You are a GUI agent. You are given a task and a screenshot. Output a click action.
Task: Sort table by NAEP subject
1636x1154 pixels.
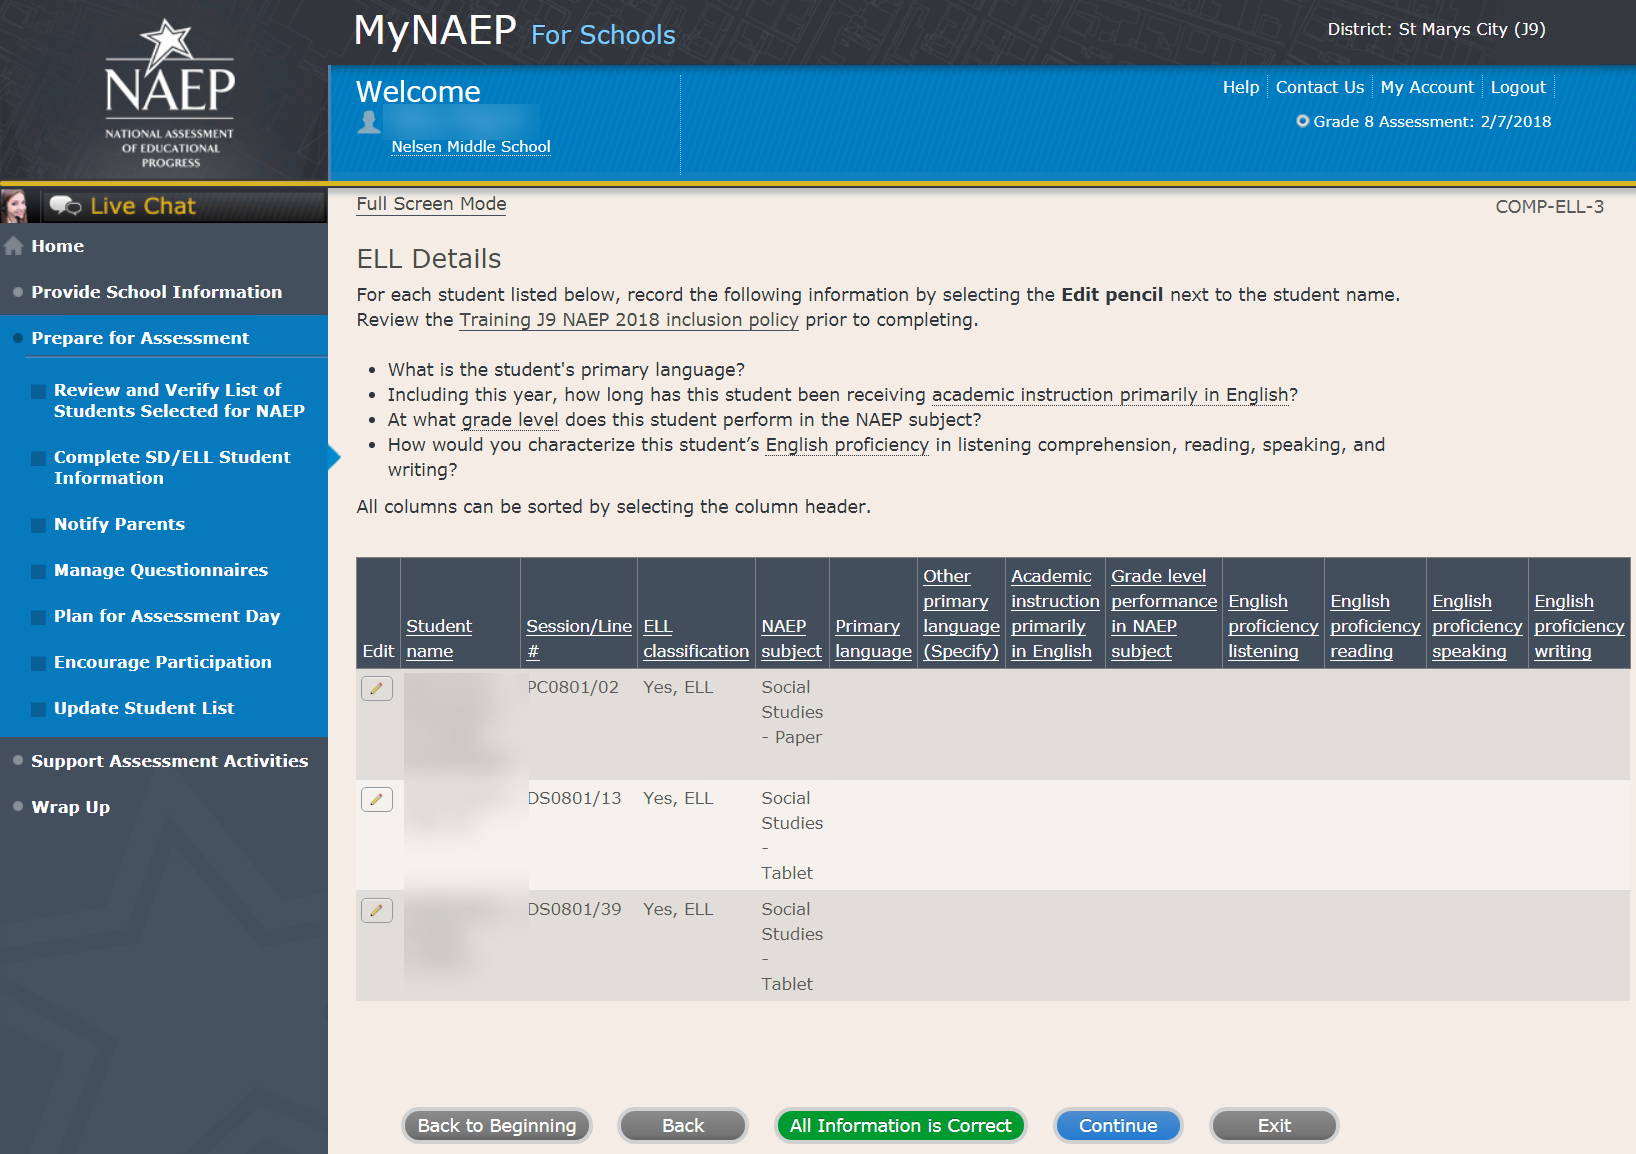tap(791, 638)
